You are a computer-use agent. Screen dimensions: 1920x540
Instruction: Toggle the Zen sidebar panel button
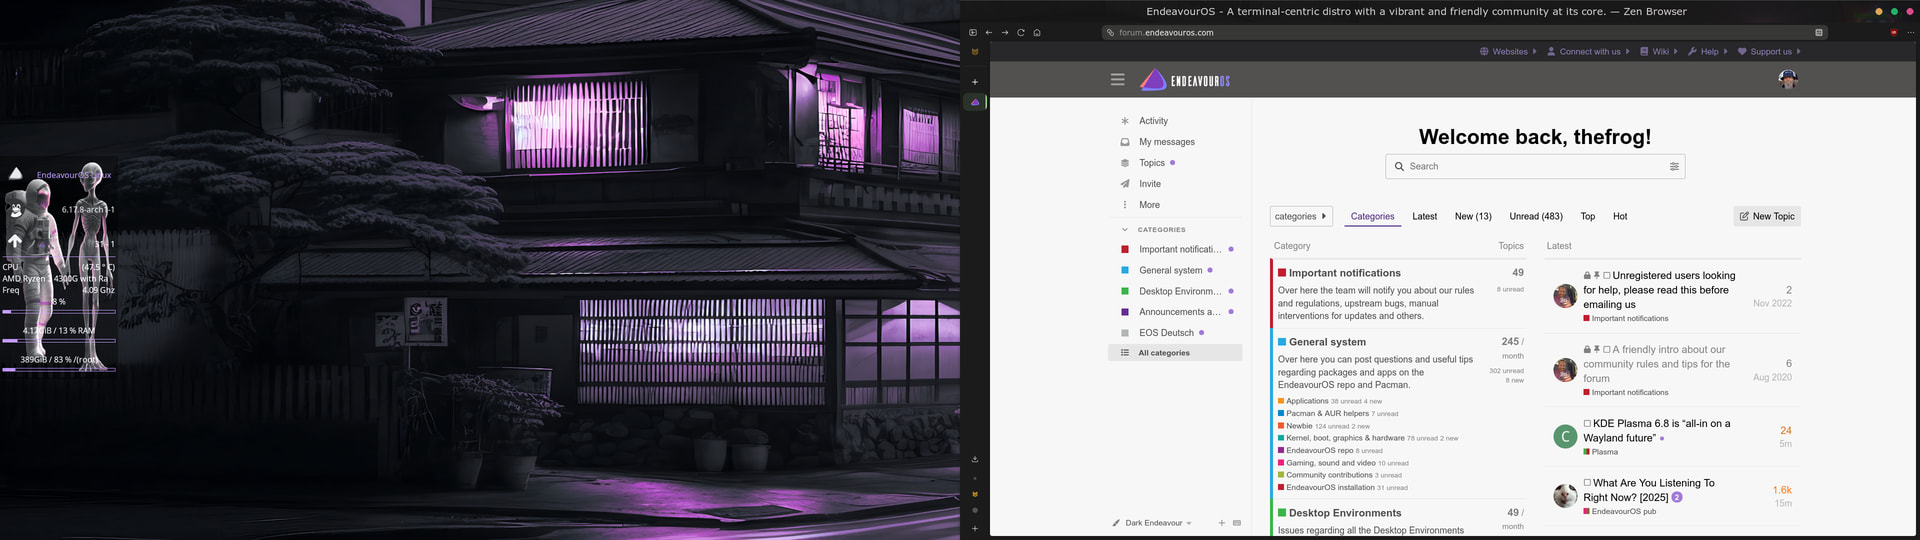point(973,33)
